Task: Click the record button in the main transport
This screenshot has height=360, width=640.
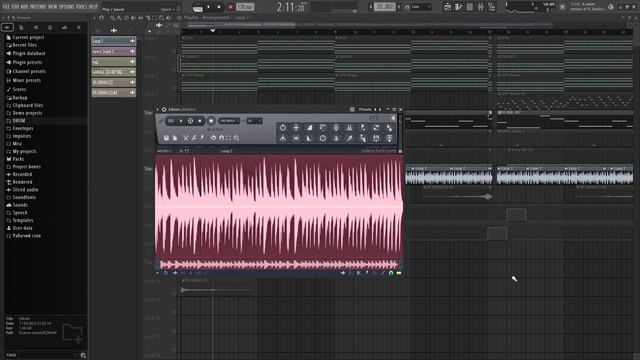Action: tap(230, 7)
